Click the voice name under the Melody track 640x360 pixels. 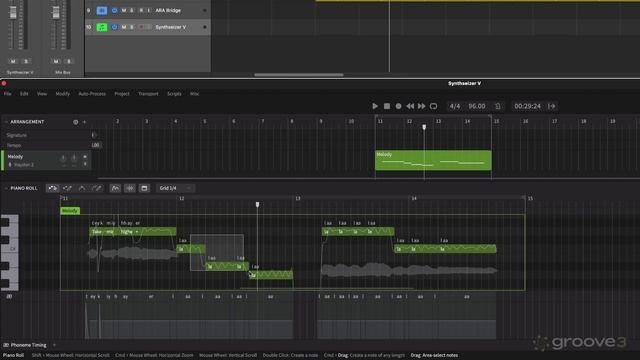pyautogui.click(x=24, y=165)
